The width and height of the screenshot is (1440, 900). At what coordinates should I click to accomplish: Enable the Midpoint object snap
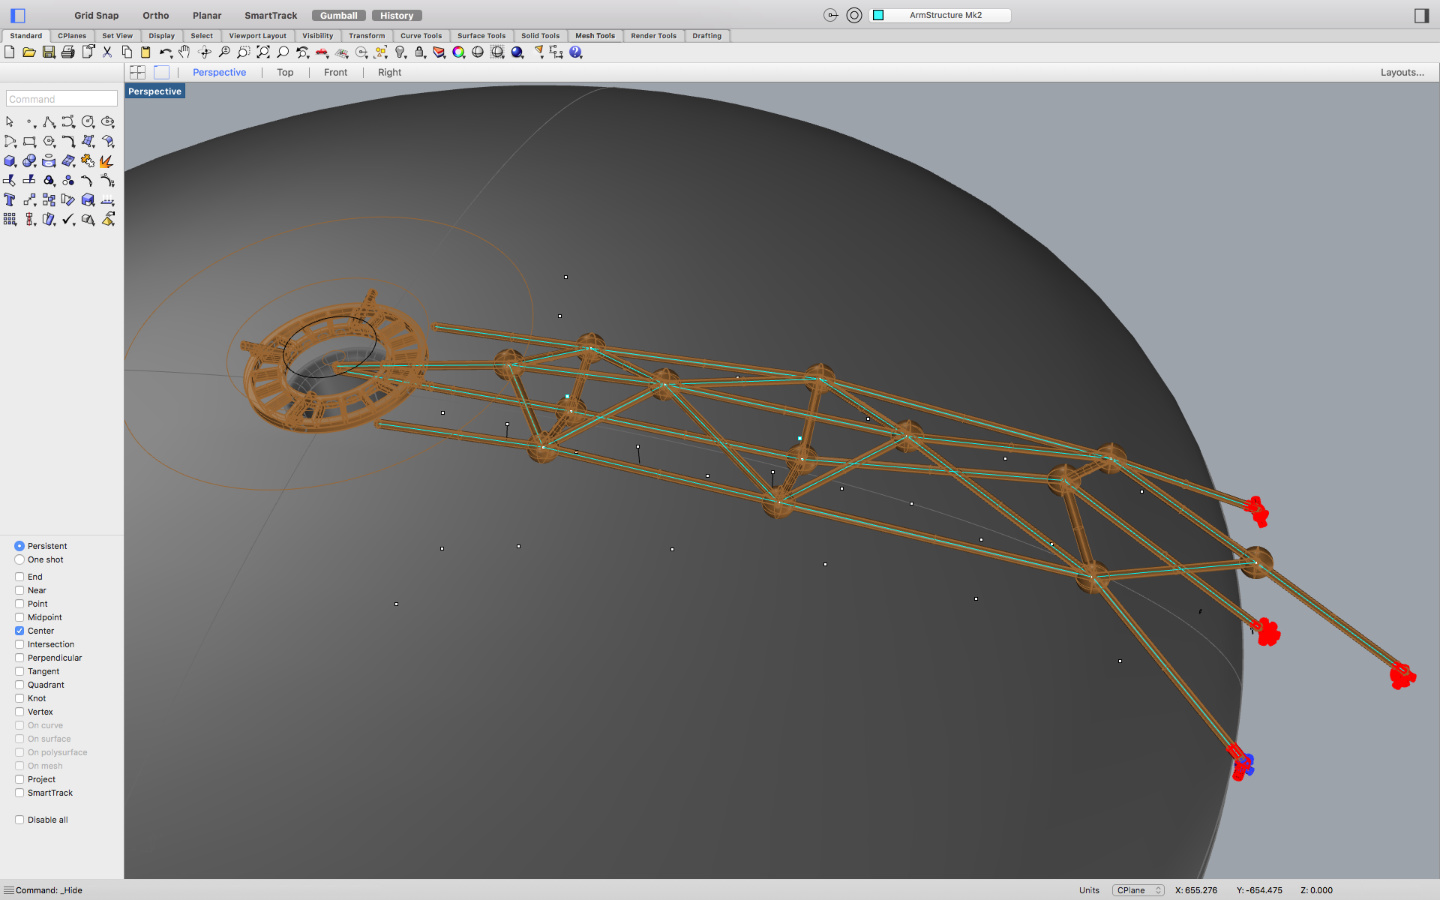click(19, 617)
